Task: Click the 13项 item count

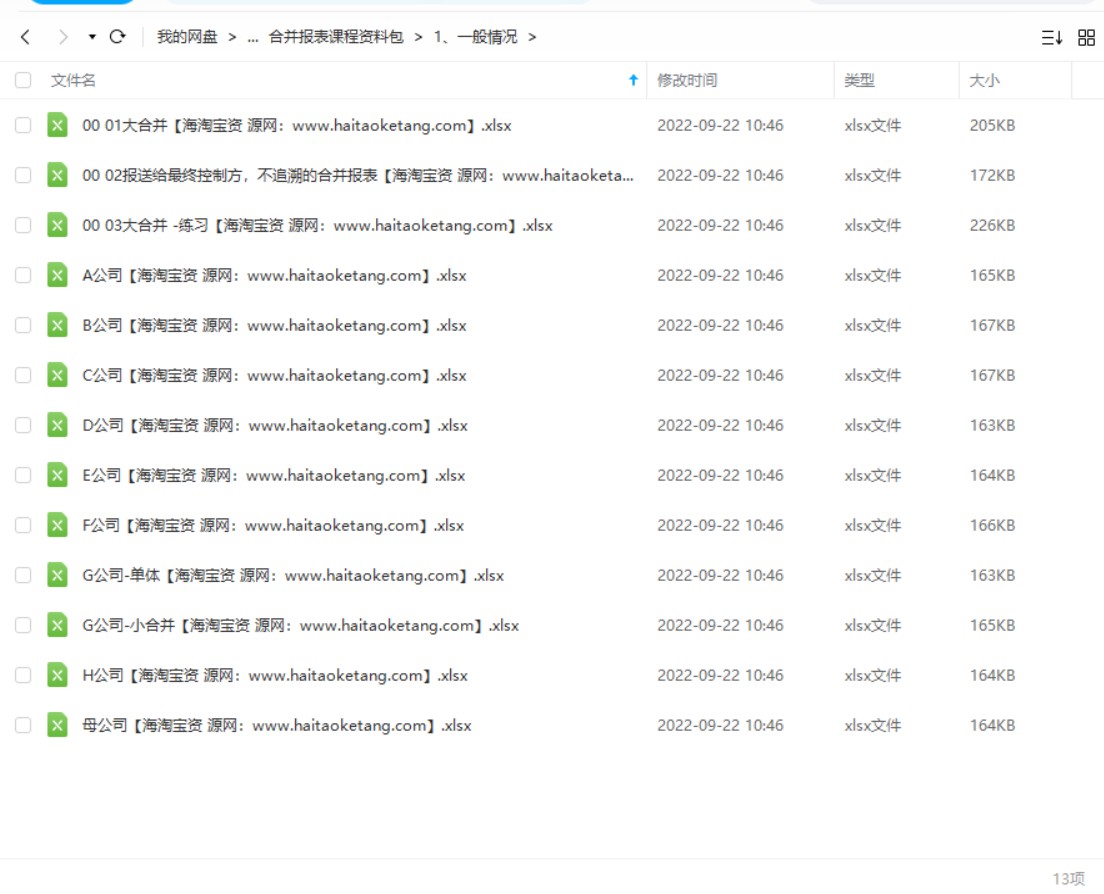Action: pyautogui.click(x=1068, y=879)
